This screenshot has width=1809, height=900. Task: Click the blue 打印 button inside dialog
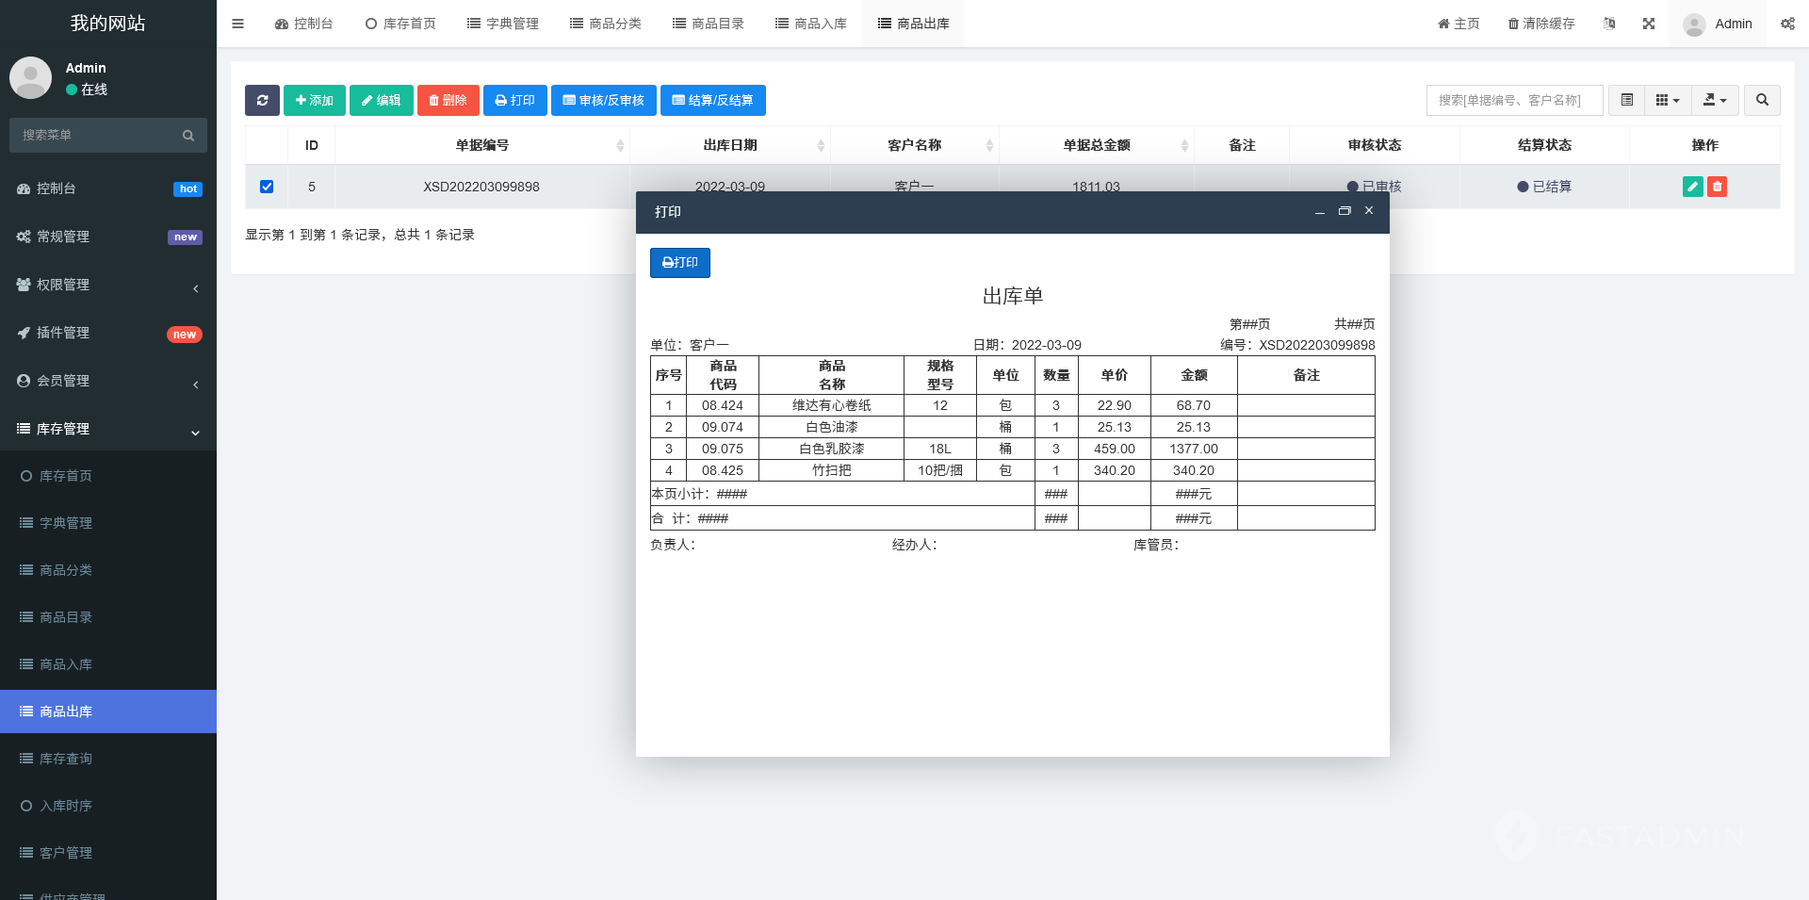click(680, 263)
